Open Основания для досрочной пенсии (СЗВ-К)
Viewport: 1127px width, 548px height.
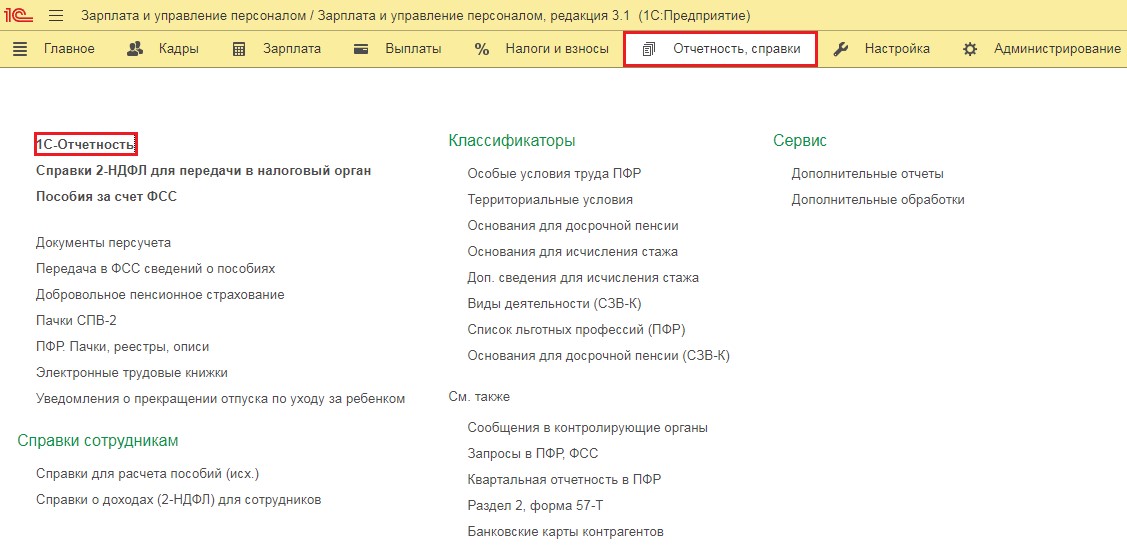tap(599, 355)
